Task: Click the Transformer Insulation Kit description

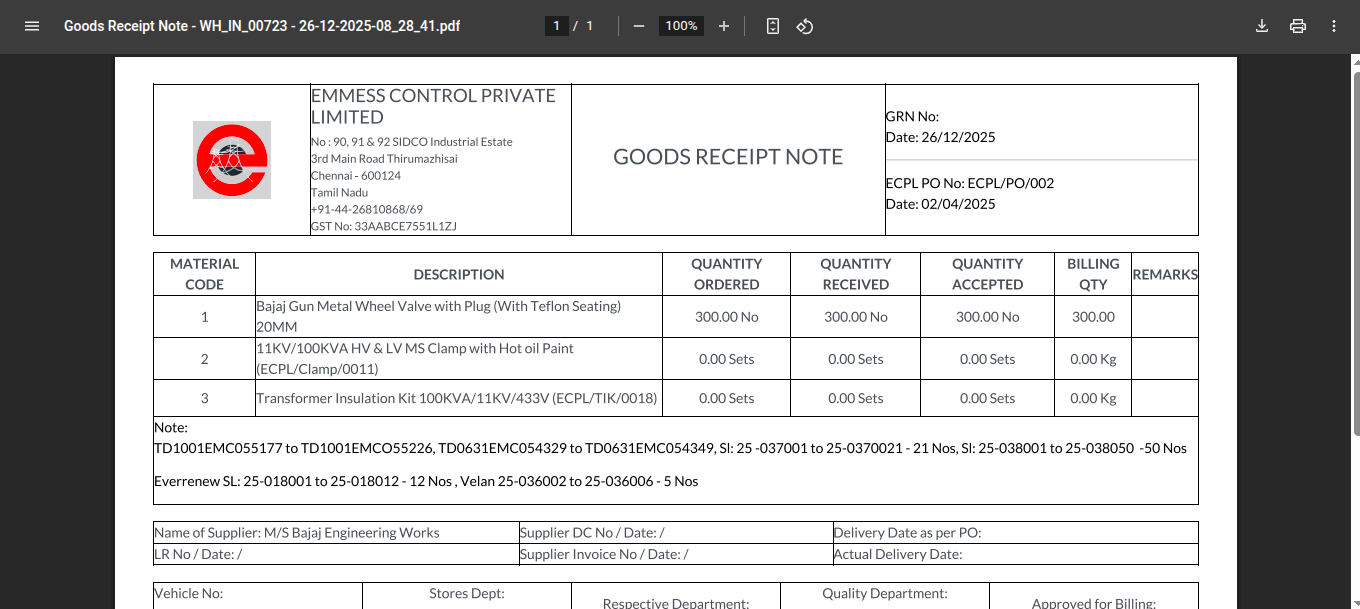Action: [x=457, y=398]
